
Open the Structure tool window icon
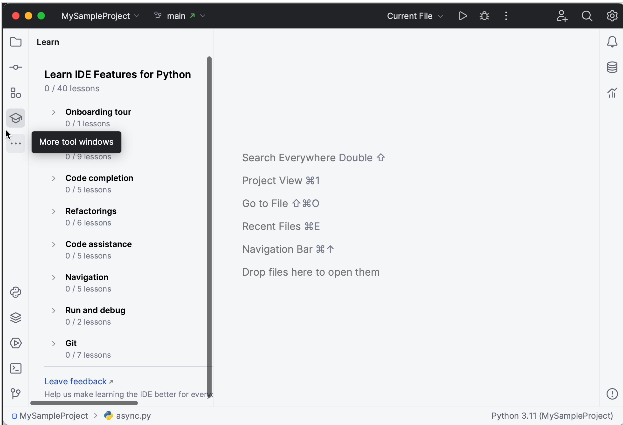click(x=15, y=93)
